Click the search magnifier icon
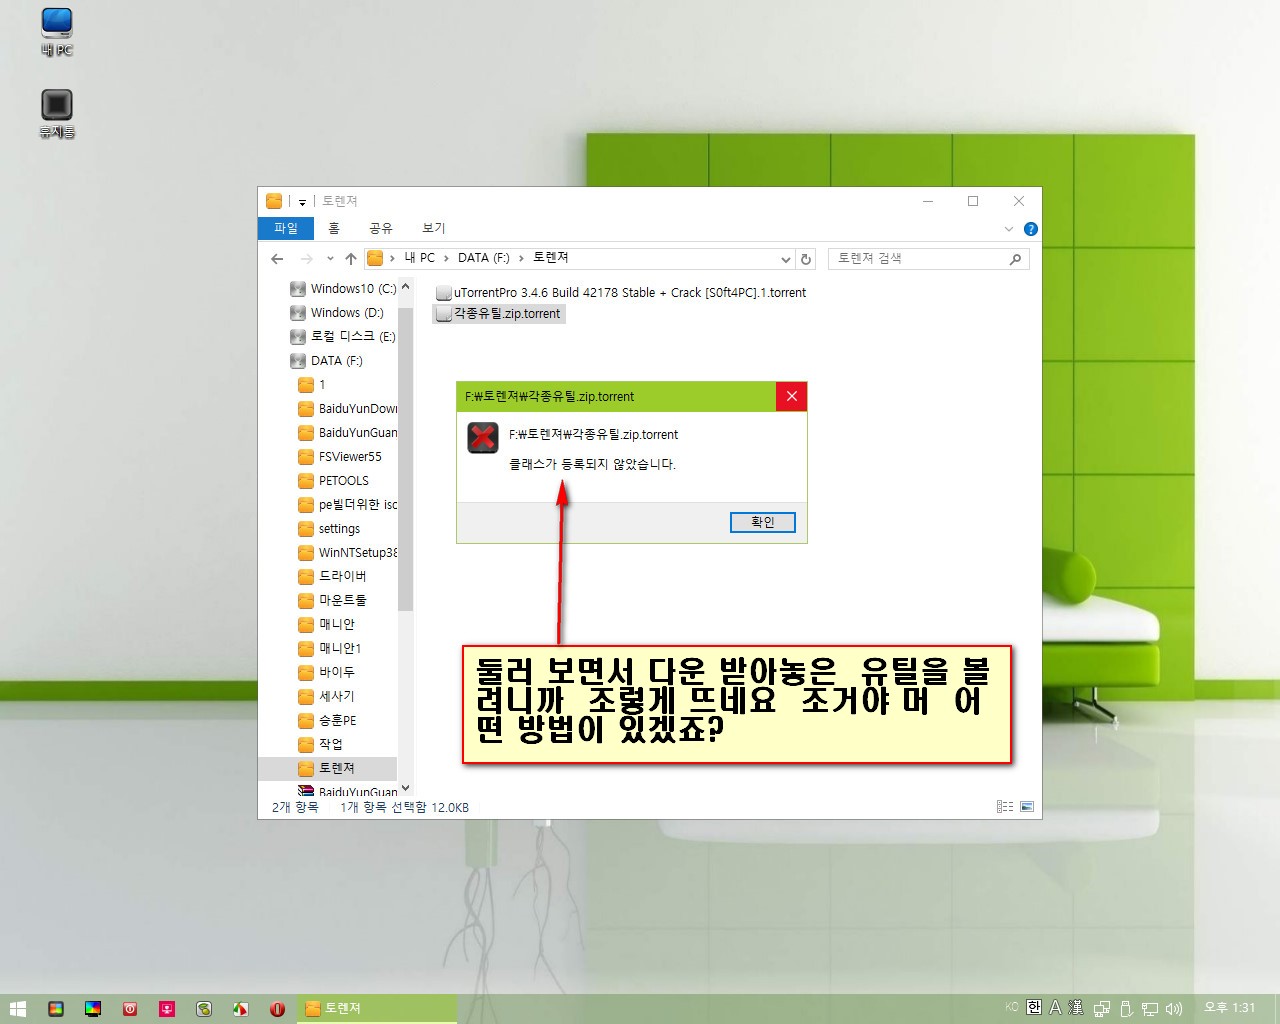The image size is (1280, 1024). (1015, 259)
